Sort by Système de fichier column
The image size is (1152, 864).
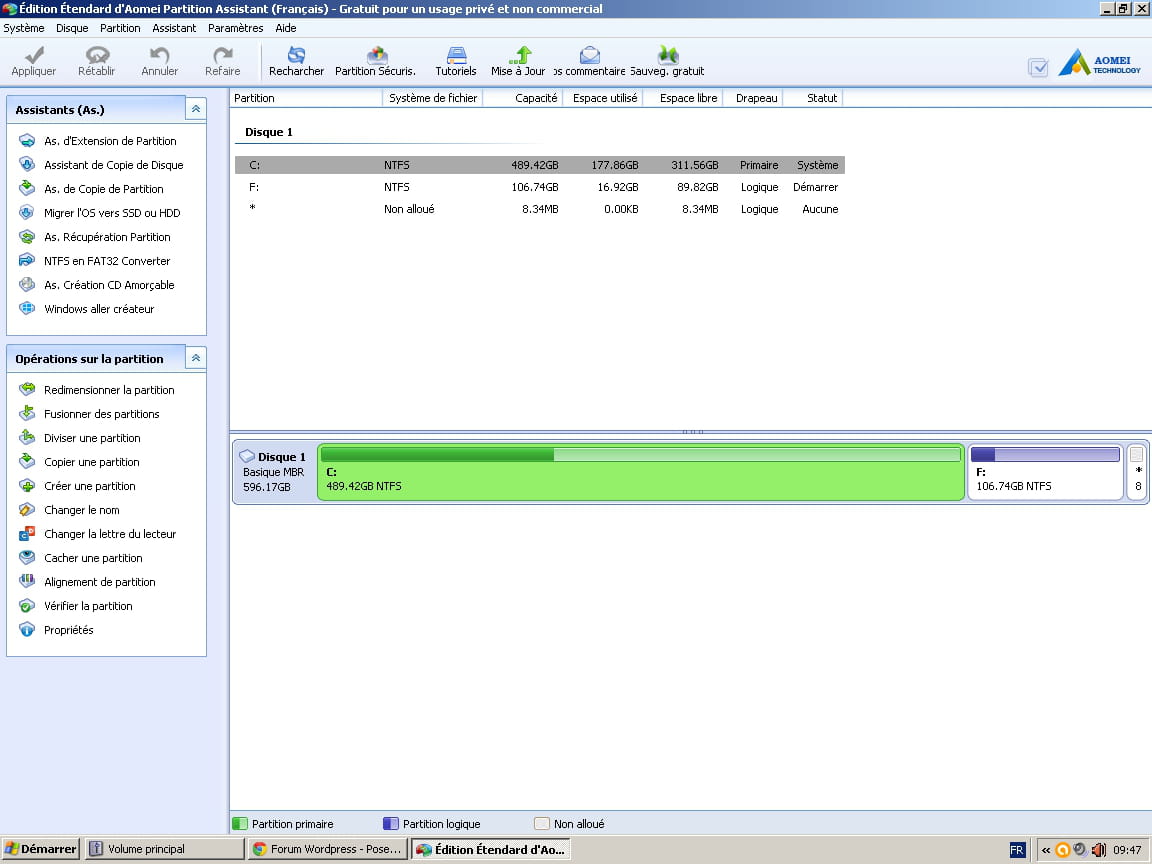point(433,98)
